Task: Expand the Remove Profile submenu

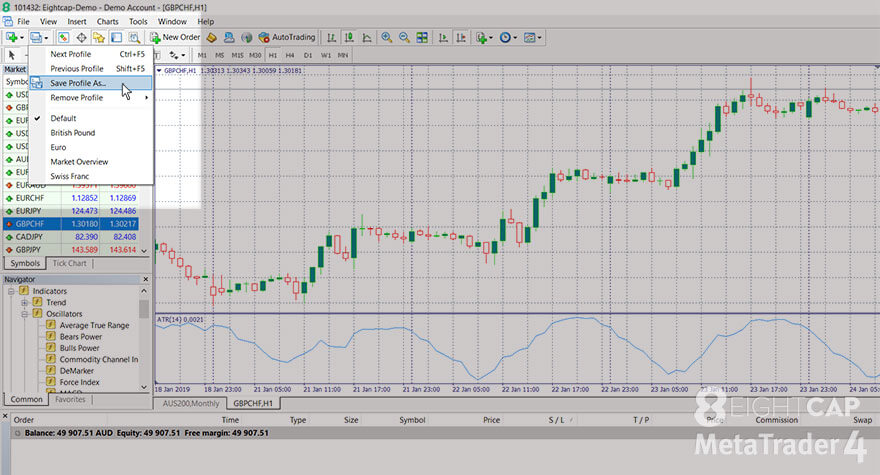Action: coord(91,98)
